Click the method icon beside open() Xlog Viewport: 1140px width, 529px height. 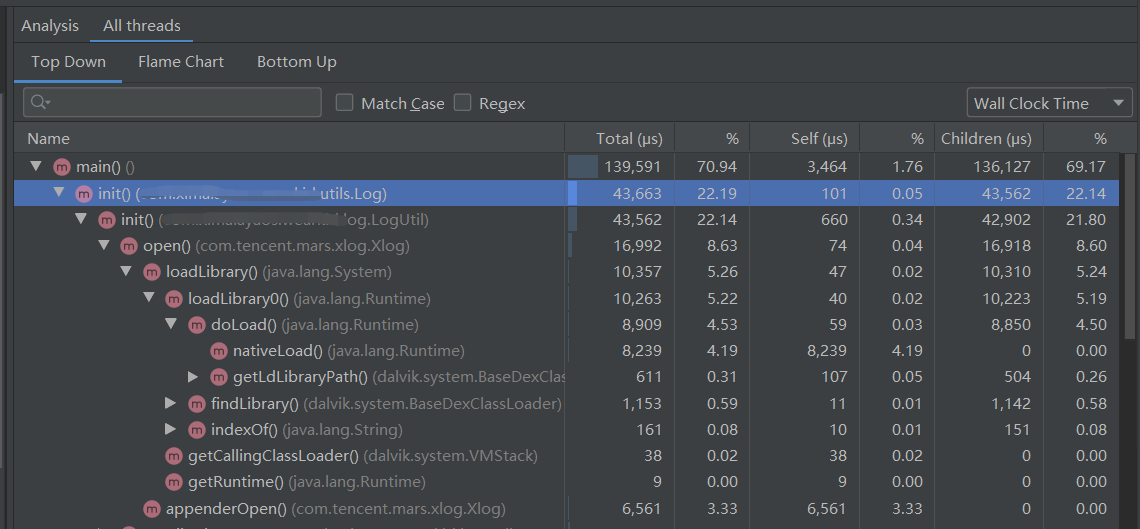pyautogui.click(x=129, y=246)
